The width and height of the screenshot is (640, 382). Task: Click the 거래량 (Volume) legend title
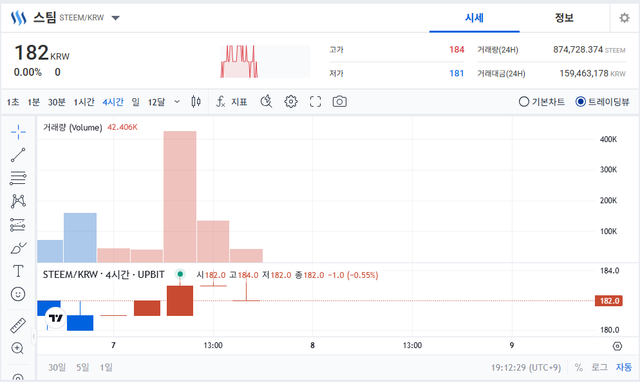coord(73,127)
